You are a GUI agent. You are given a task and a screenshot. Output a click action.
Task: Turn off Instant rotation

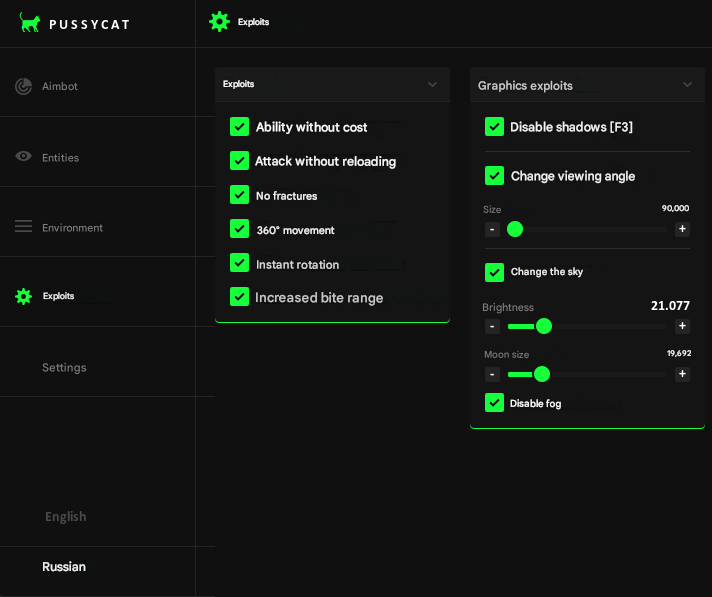point(239,263)
